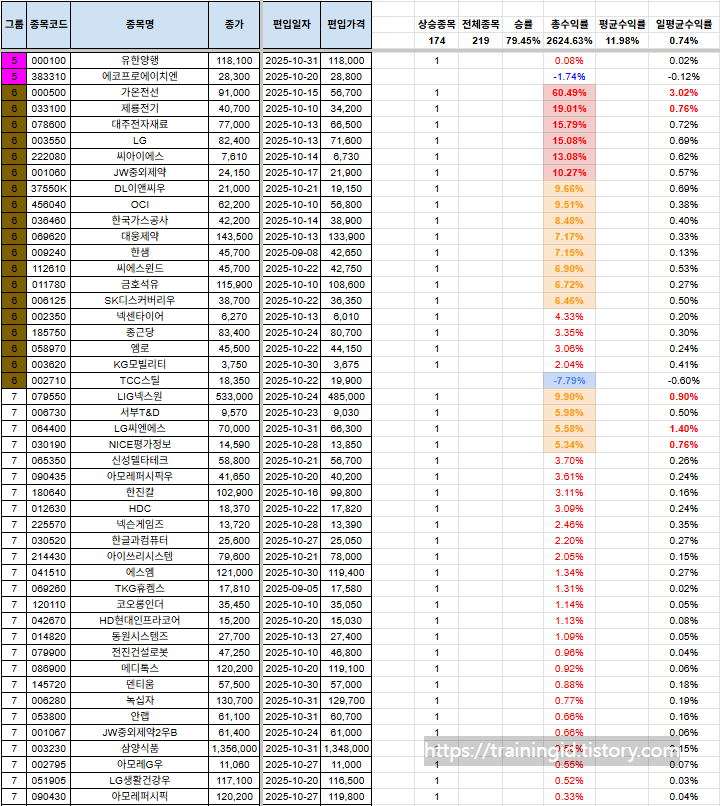Click the -7.79% return cell
720x806 pixels.
tap(569, 380)
